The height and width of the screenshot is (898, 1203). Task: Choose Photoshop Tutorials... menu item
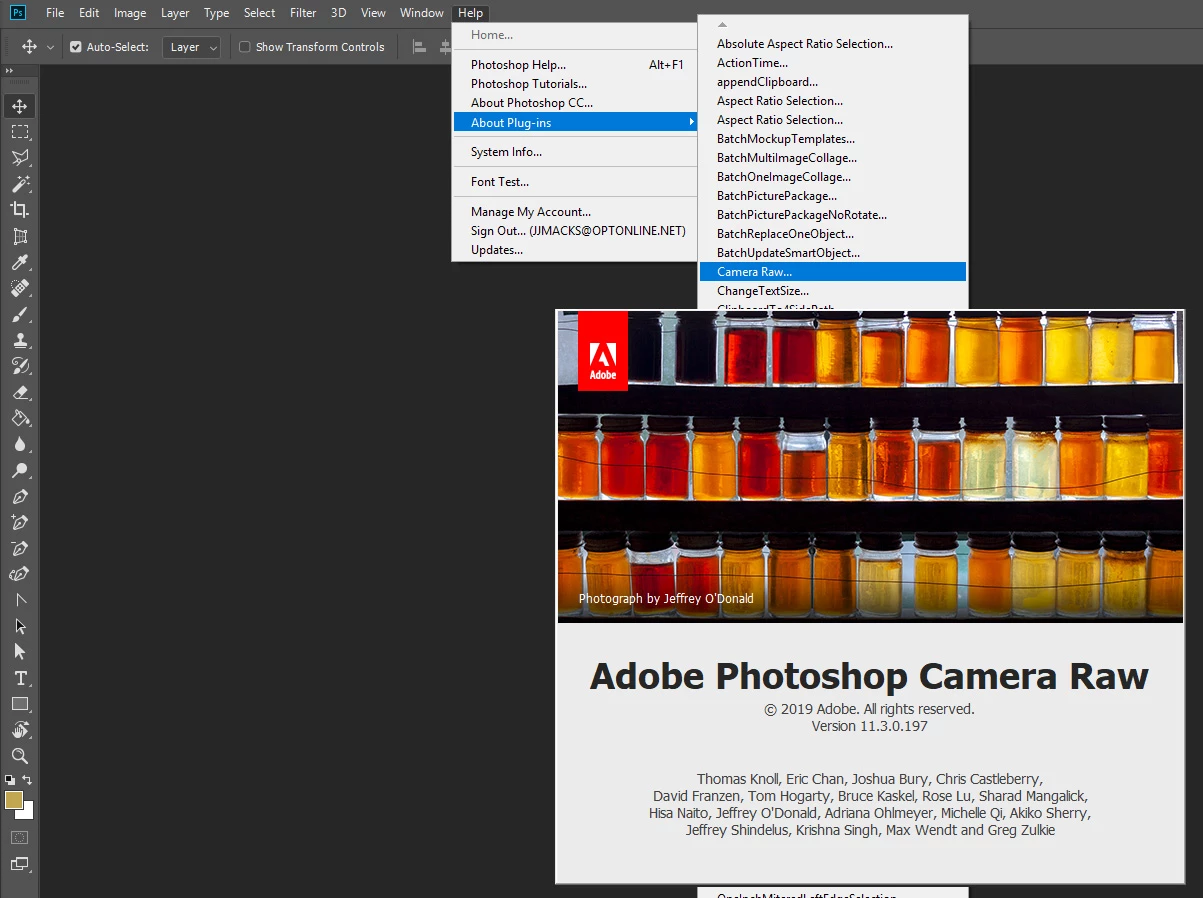575,84
